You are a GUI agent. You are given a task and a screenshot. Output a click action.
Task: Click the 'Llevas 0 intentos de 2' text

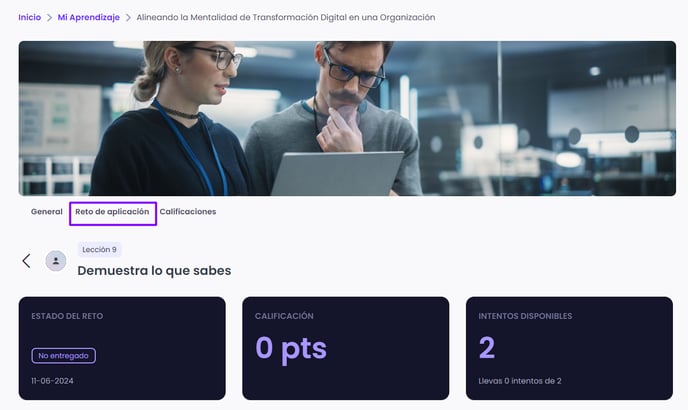[x=520, y=381]
